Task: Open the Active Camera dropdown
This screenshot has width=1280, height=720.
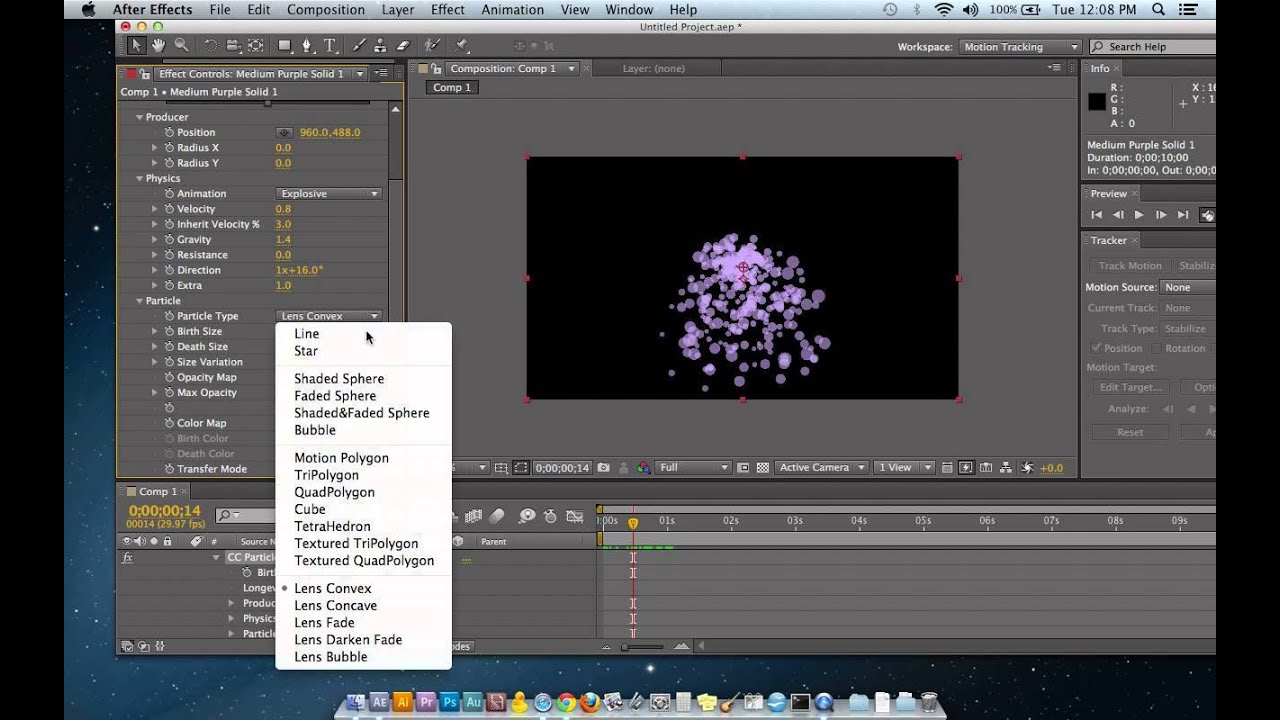Action: tap(821, 468)
